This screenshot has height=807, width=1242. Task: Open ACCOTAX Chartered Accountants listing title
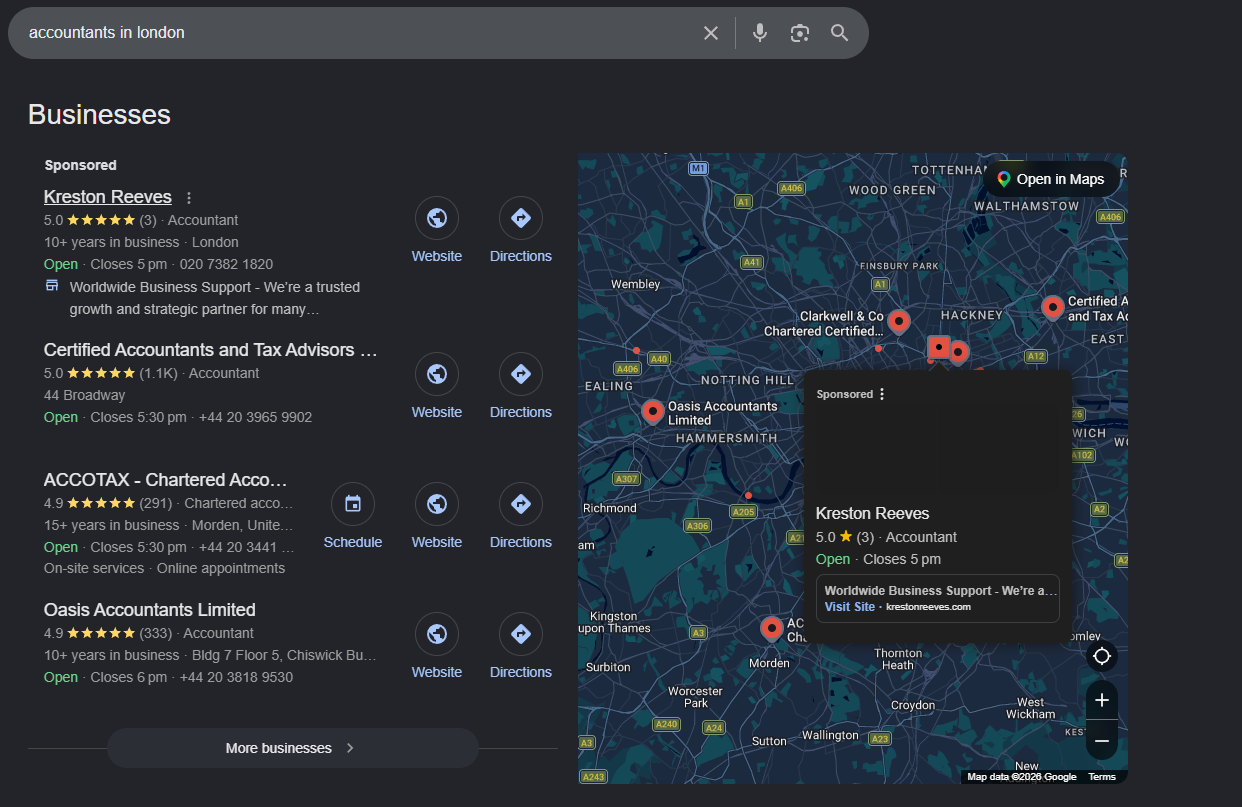click(x=166, y=480)
